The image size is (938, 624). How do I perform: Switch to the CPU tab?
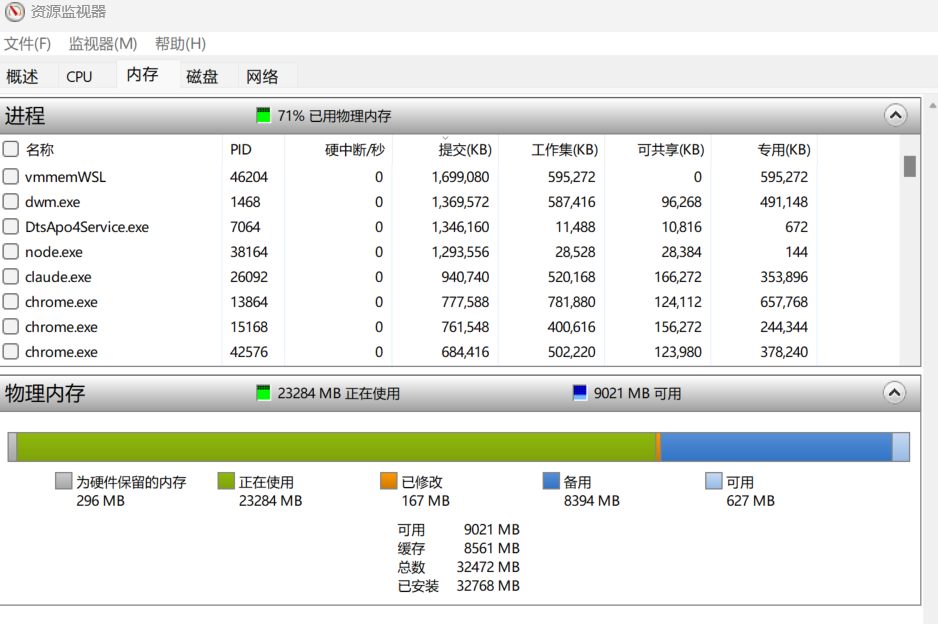[x=80, y=76]
